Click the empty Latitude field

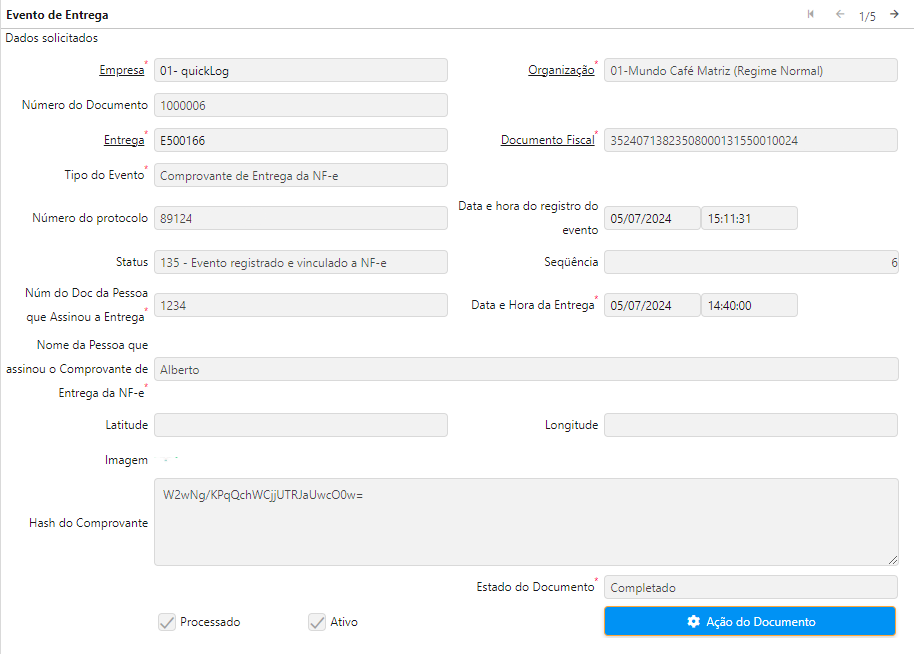point(301,425)
